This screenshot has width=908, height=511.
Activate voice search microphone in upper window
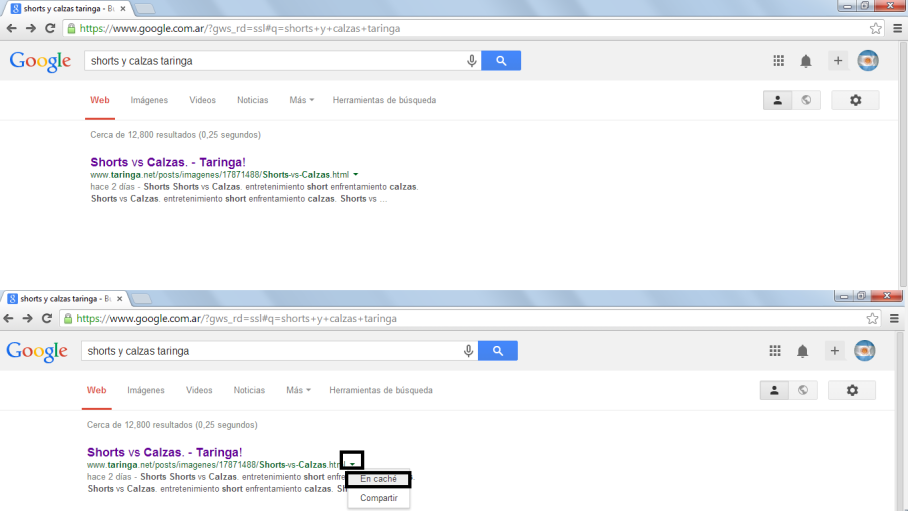tap(471, 61)
